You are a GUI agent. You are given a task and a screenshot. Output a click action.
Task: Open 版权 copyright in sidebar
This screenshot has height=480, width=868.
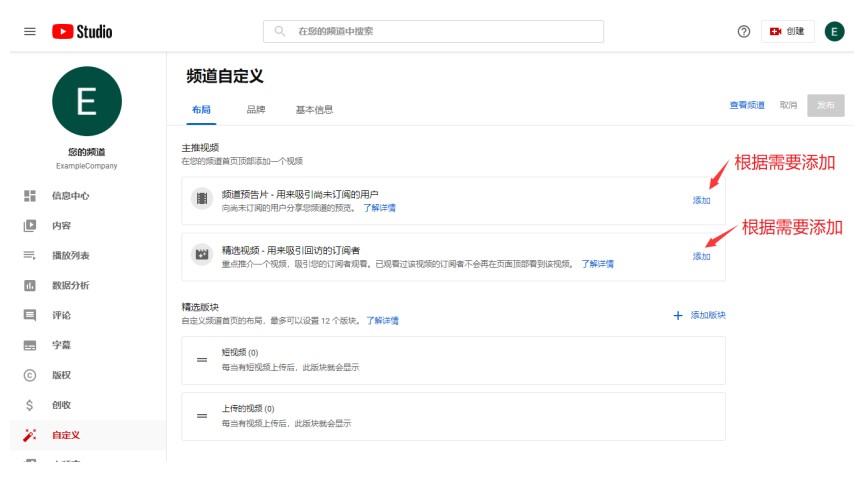point(62,375)
